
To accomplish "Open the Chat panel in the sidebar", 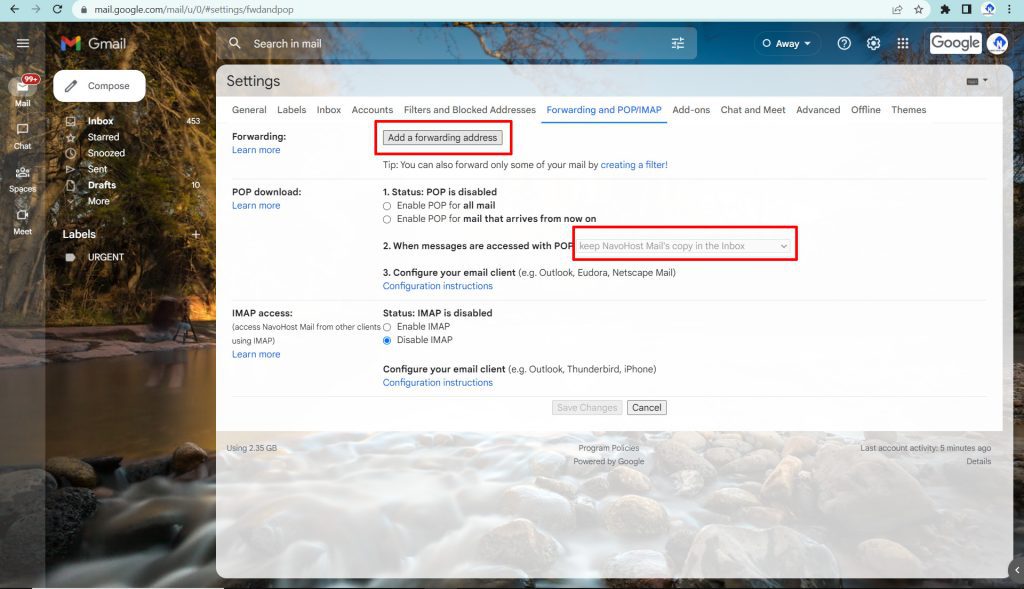I will click(22, 131).
